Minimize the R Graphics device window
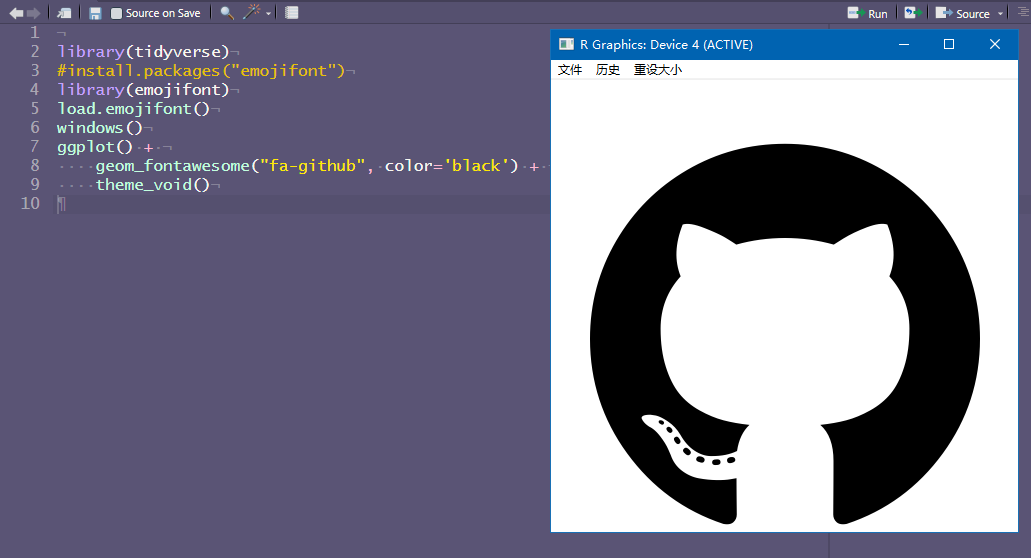The image size is (1031, 558). click(x=904, y=44)
